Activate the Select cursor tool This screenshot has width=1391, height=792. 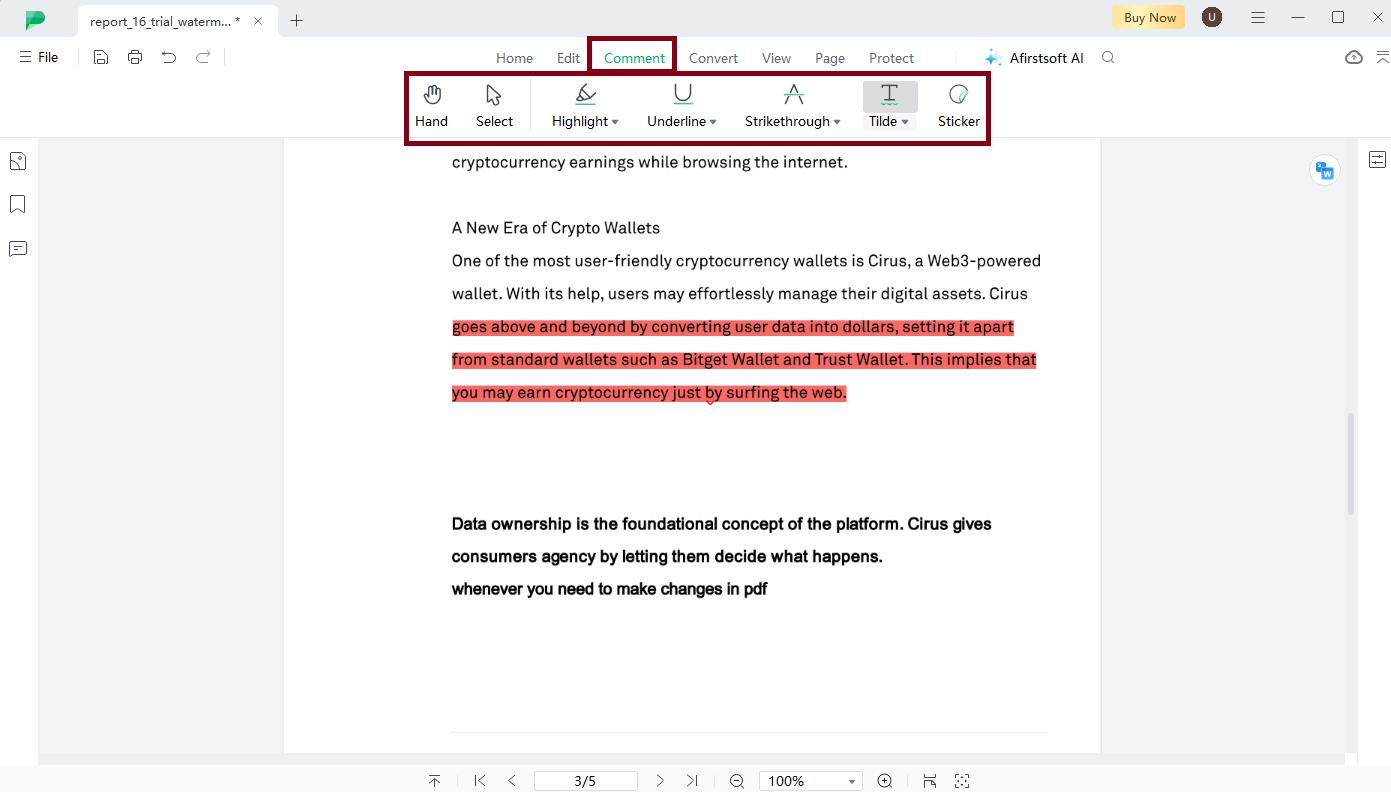click(x=494, y=106)
